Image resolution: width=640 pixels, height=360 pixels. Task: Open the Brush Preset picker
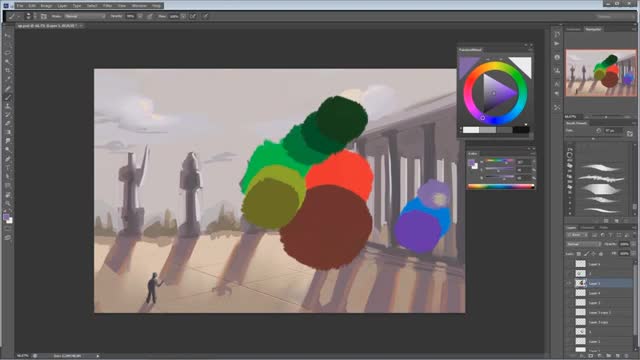point(28,16)
